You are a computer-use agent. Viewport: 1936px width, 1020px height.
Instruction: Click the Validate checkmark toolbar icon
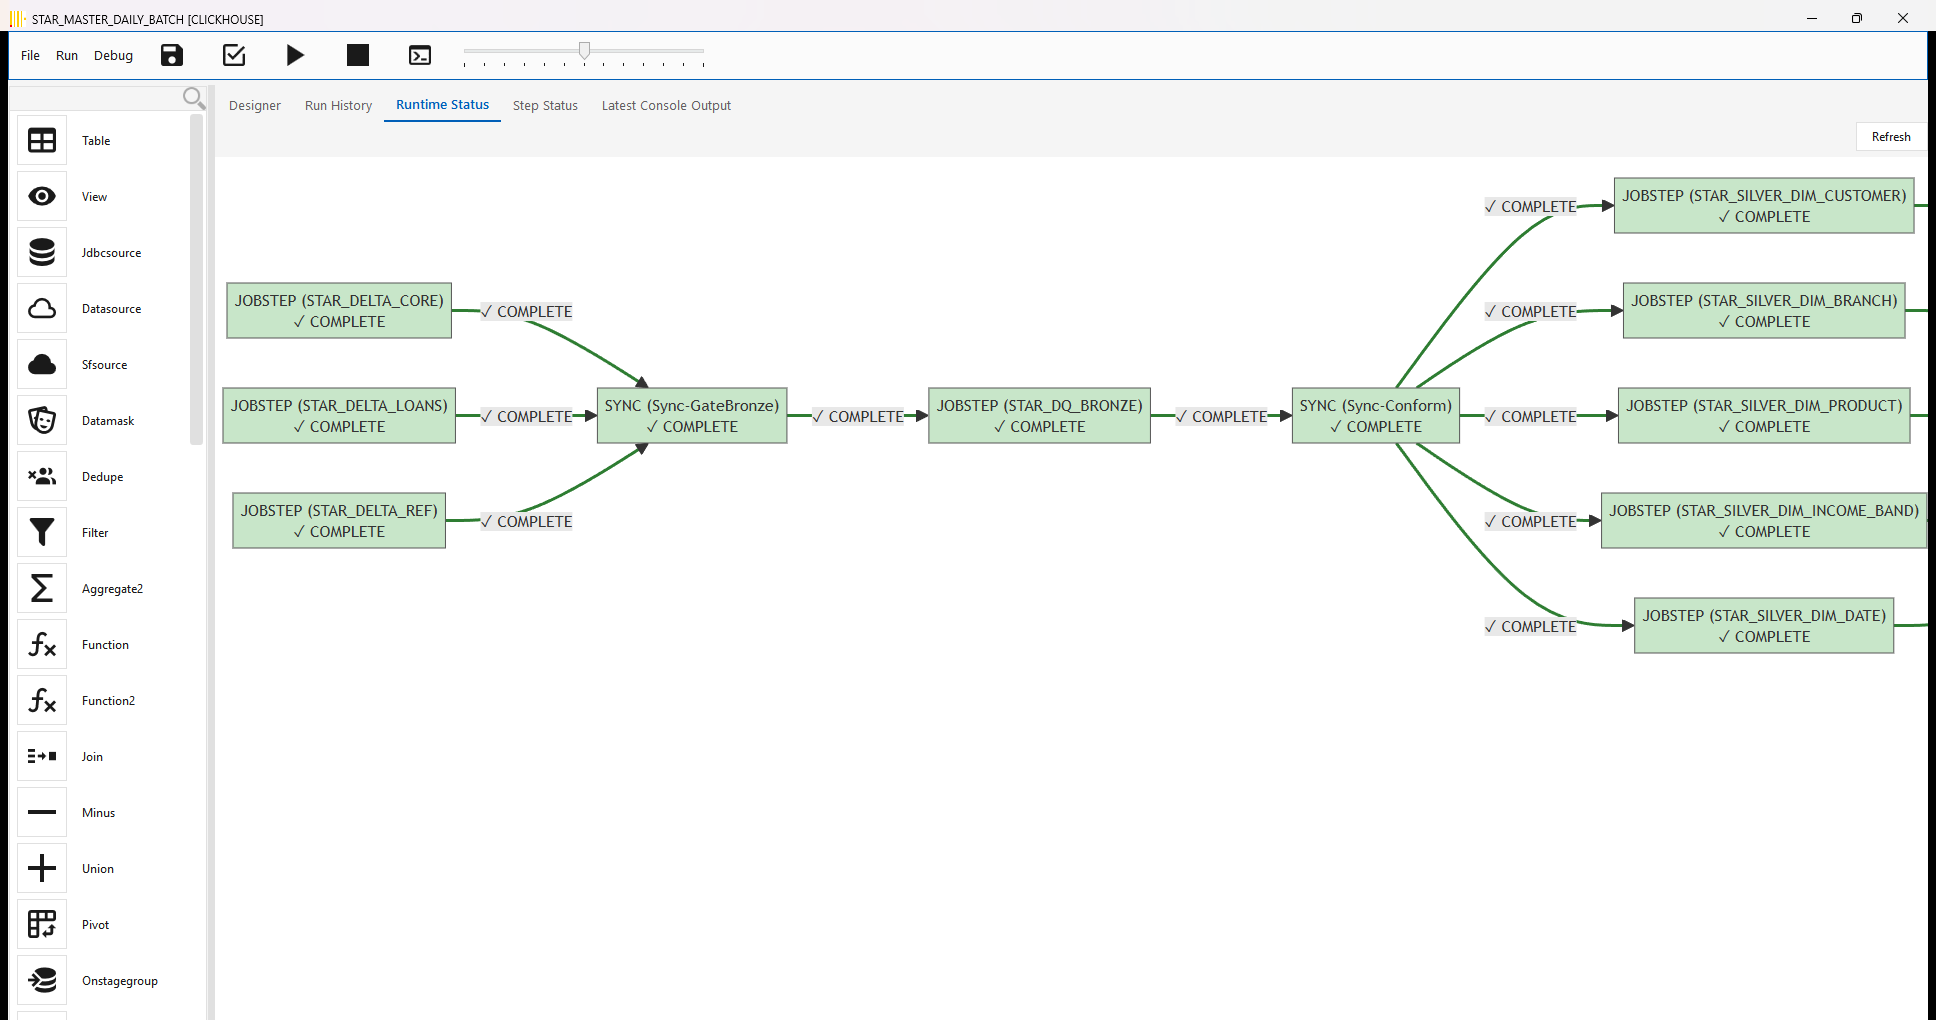point(234,55)
